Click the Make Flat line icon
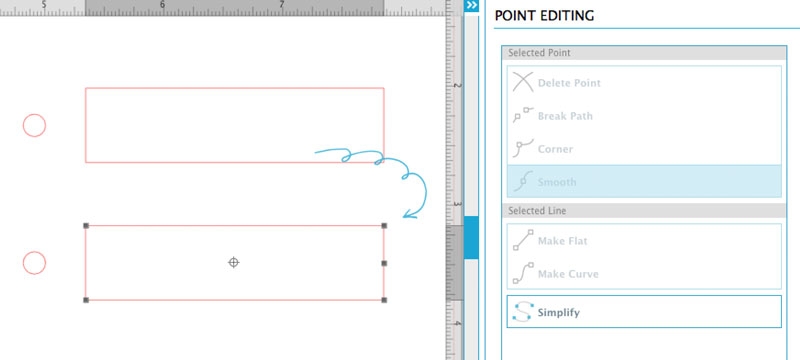800x360 pixels. point(523,240)
